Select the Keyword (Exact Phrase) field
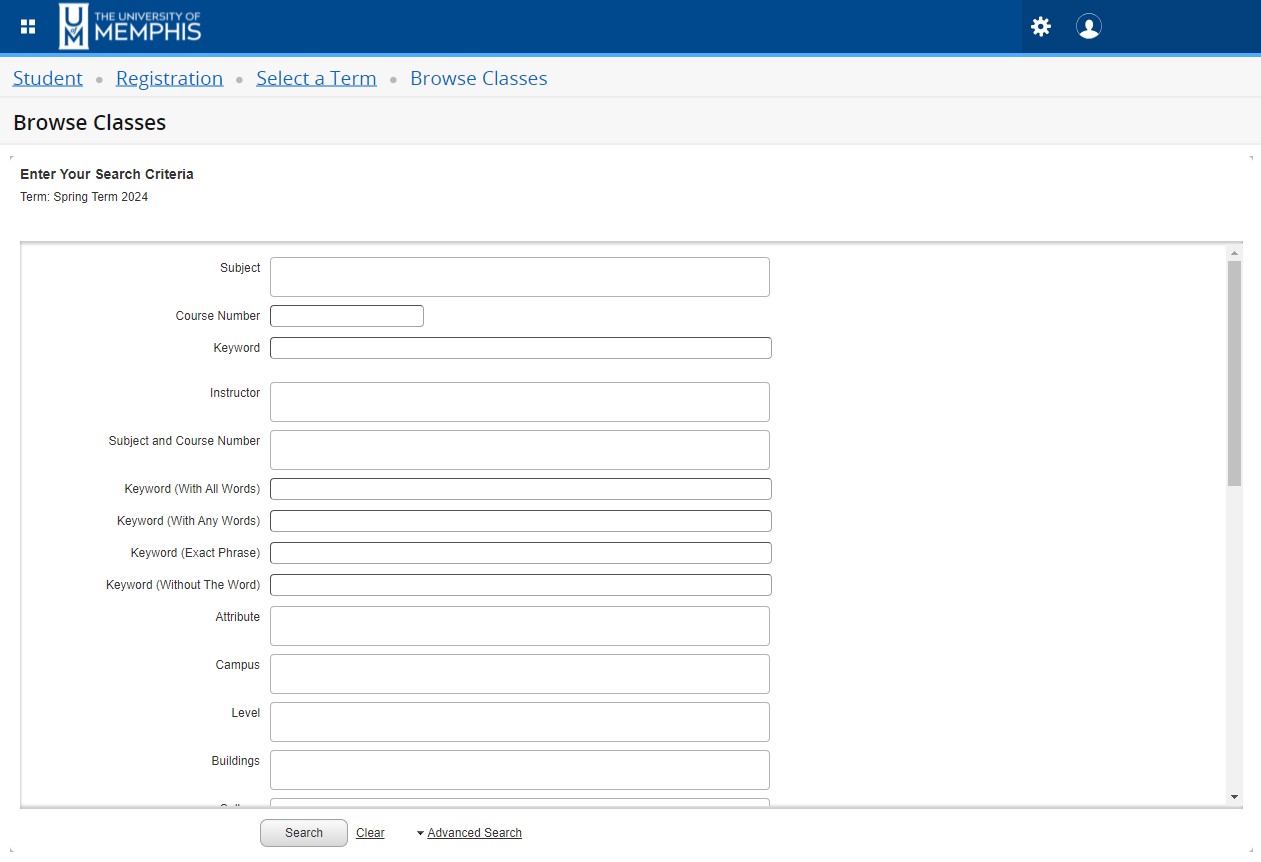1261x862 pixels. tap(521, 552)
